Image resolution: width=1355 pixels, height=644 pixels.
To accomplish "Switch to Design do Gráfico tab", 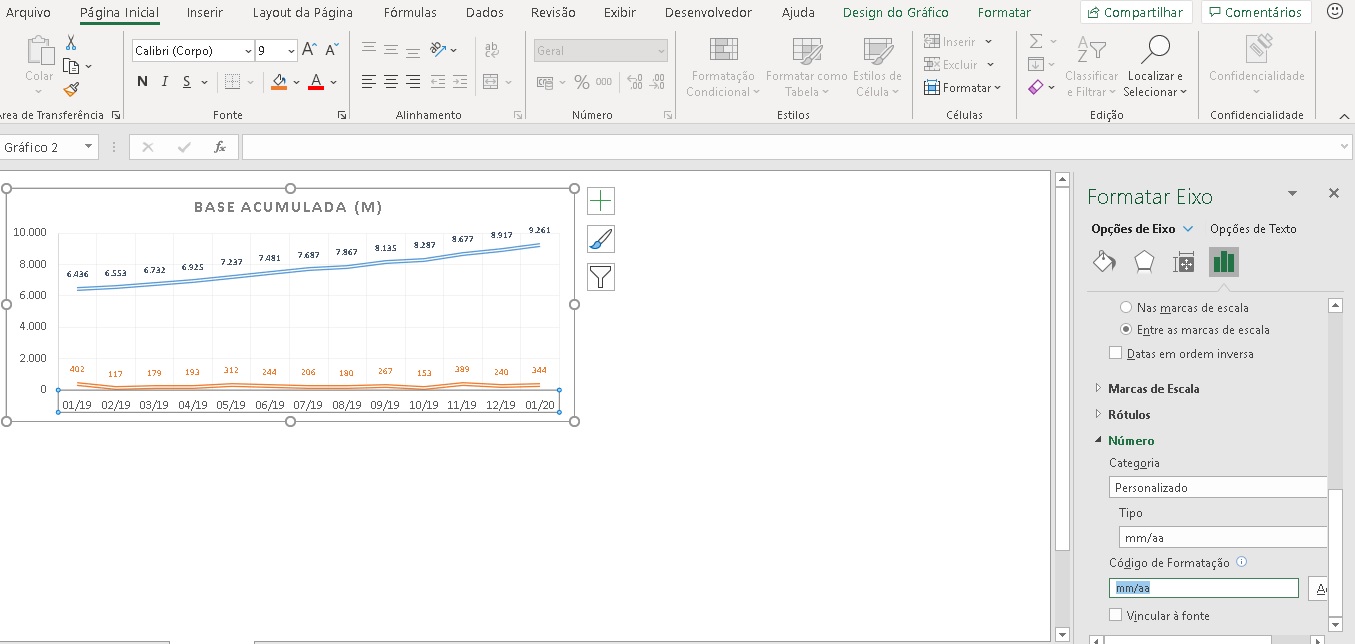I will (896, 13).
